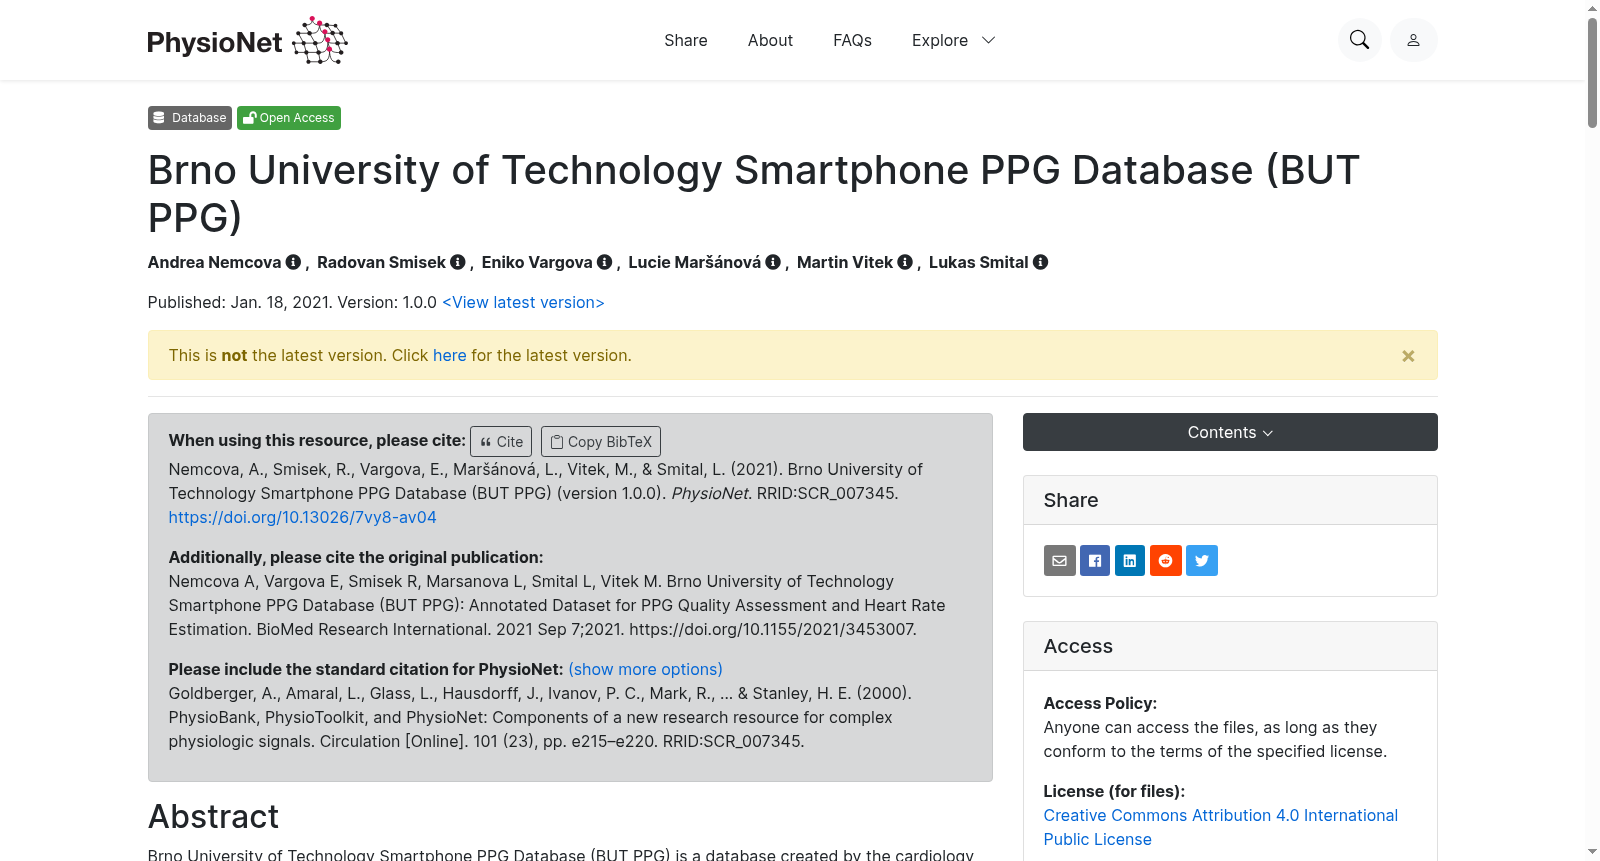Click the 'License (for files):' label
Screen dimensions: 1600x861
(x=1114, y=791)
